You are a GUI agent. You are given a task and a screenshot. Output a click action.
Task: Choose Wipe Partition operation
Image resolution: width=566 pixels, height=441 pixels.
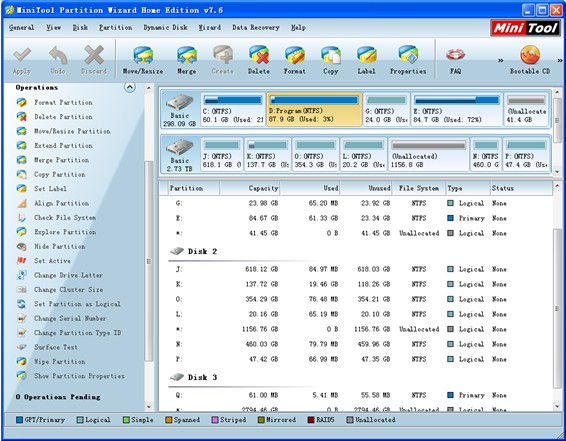[51, 362]
